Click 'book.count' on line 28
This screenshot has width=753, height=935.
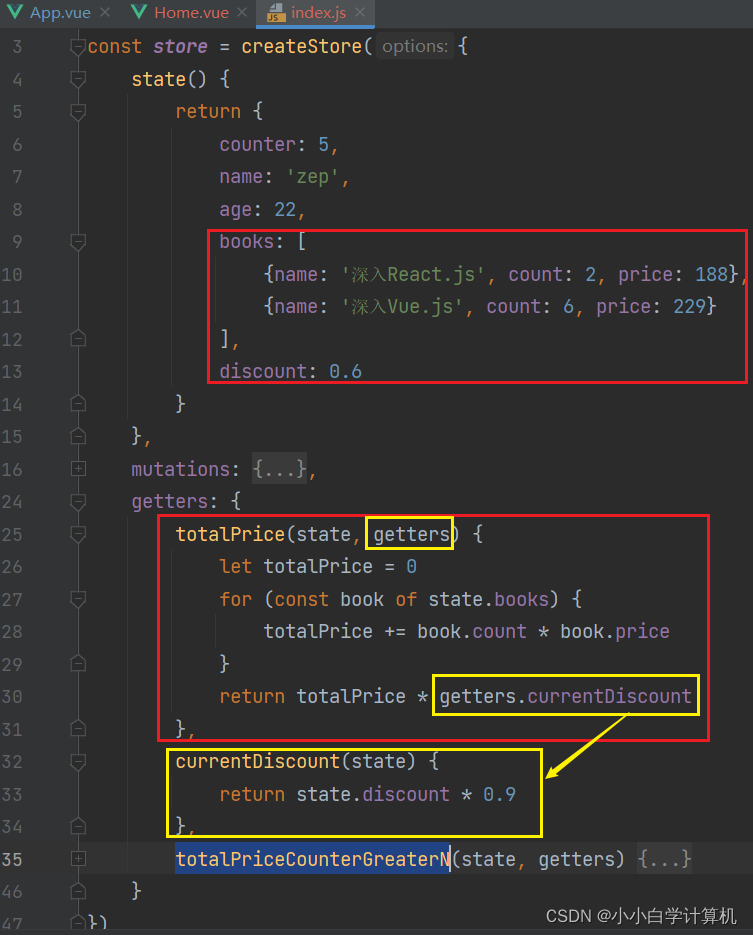(x=472, y=631)
